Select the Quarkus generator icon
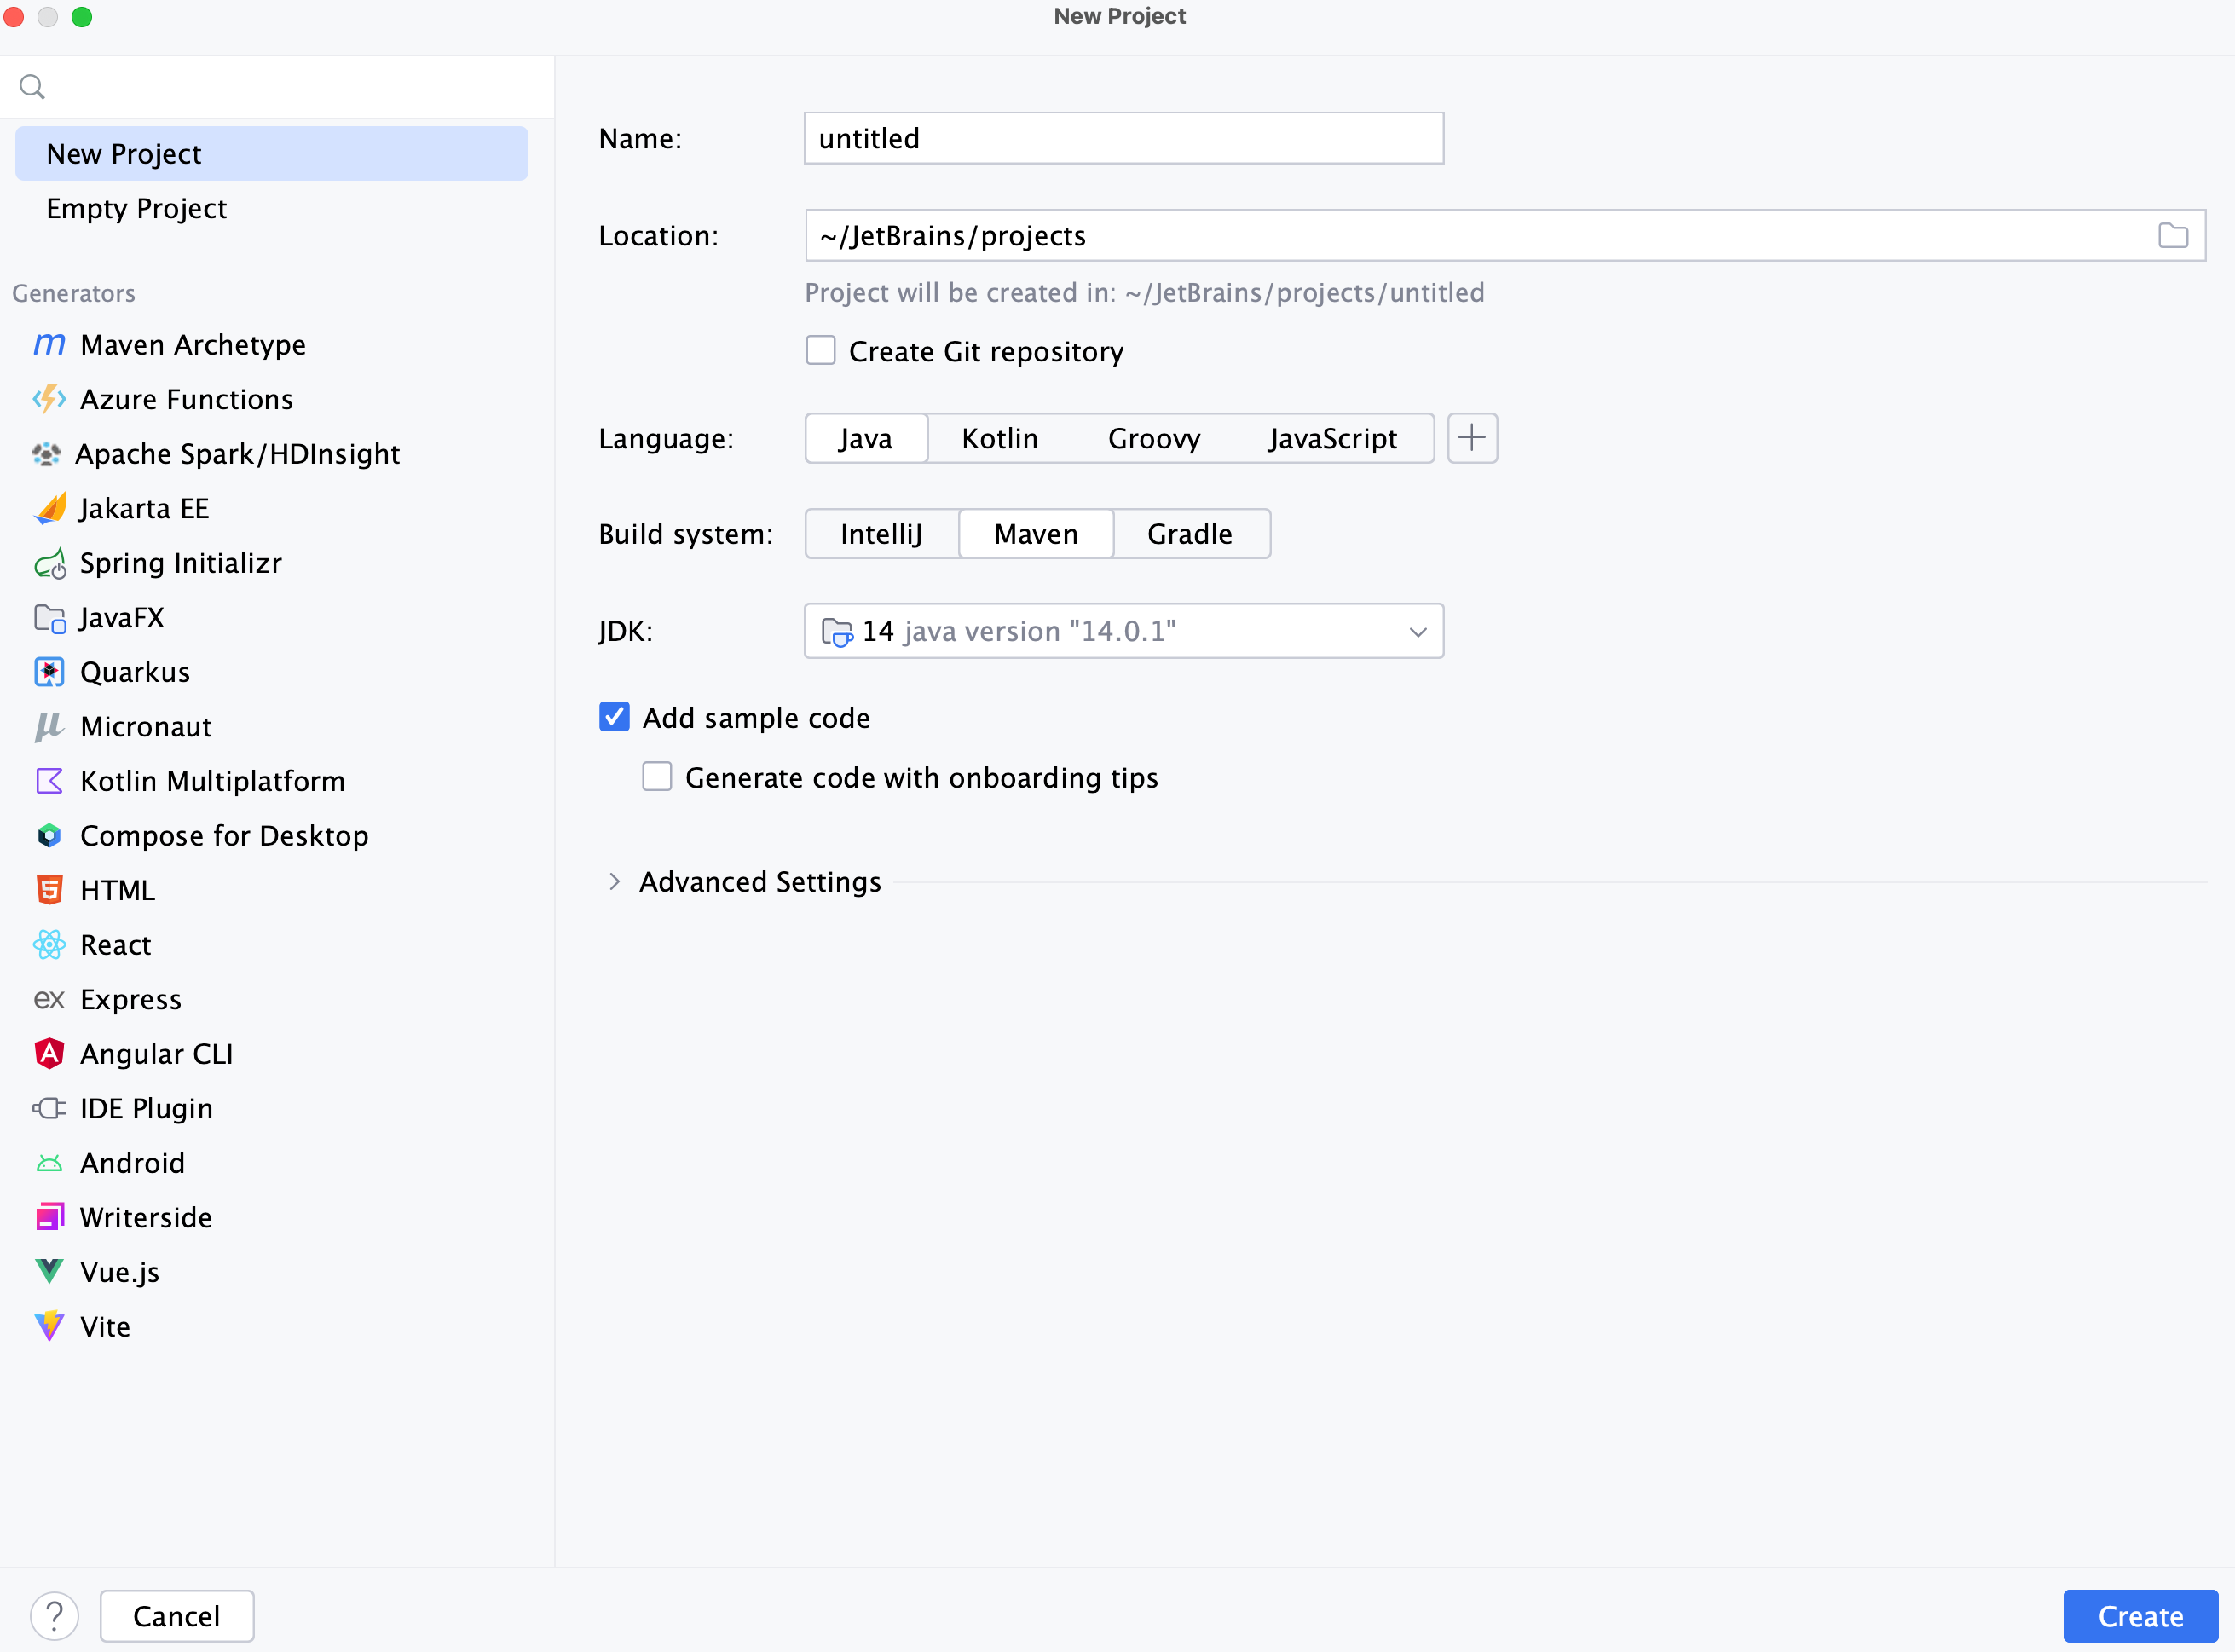 click(49, 672)
